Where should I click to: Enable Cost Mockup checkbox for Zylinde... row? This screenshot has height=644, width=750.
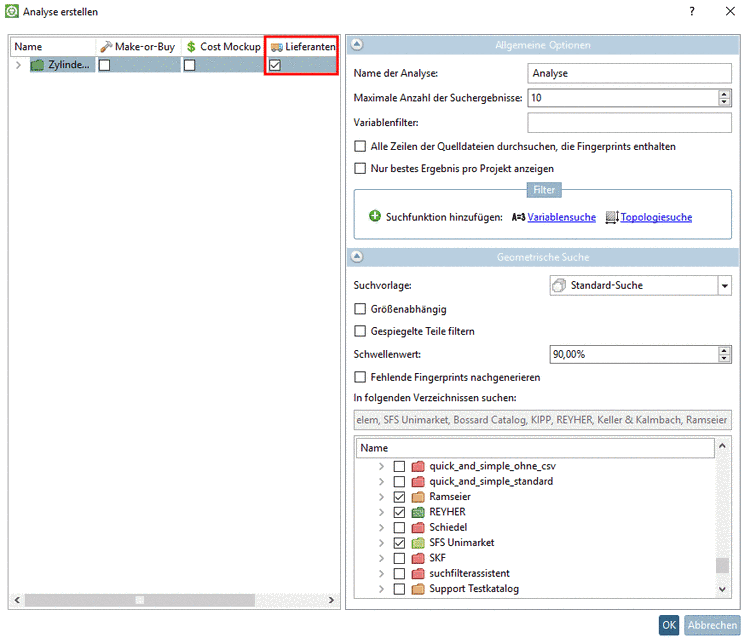tap(189, 65)
